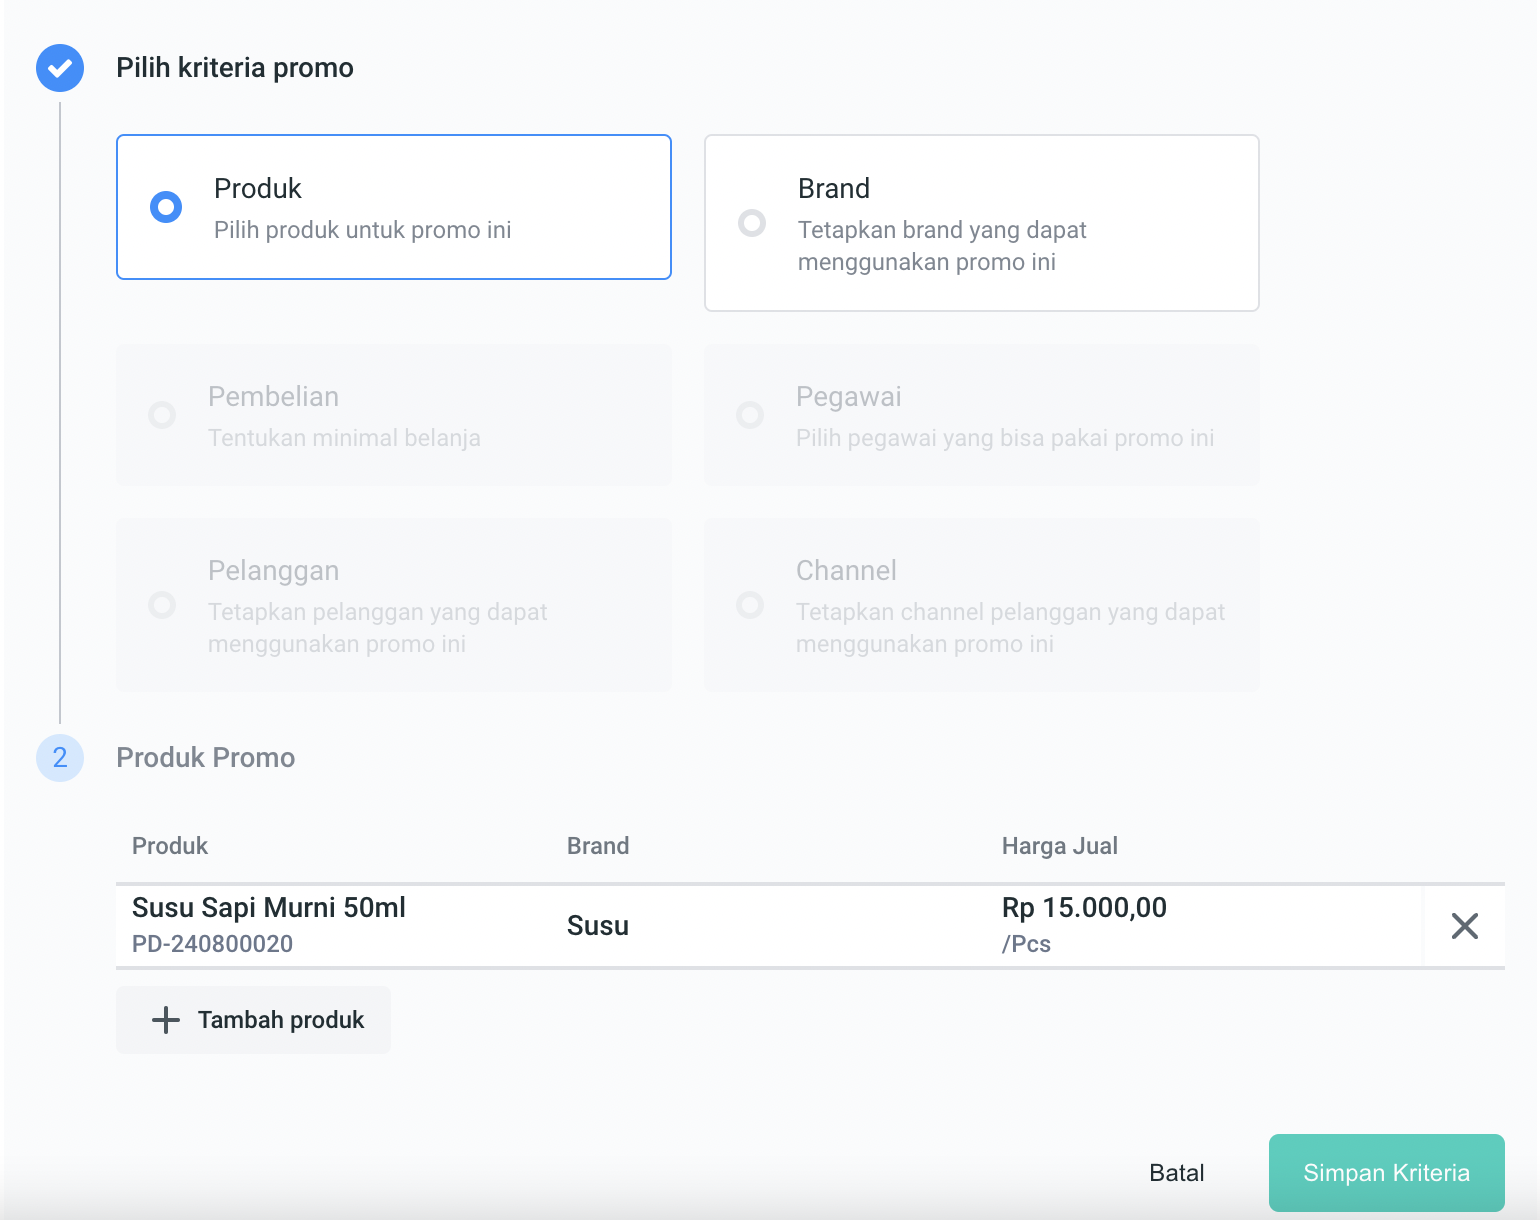Click the step 2 circle indicator

(x=60, y=758)
